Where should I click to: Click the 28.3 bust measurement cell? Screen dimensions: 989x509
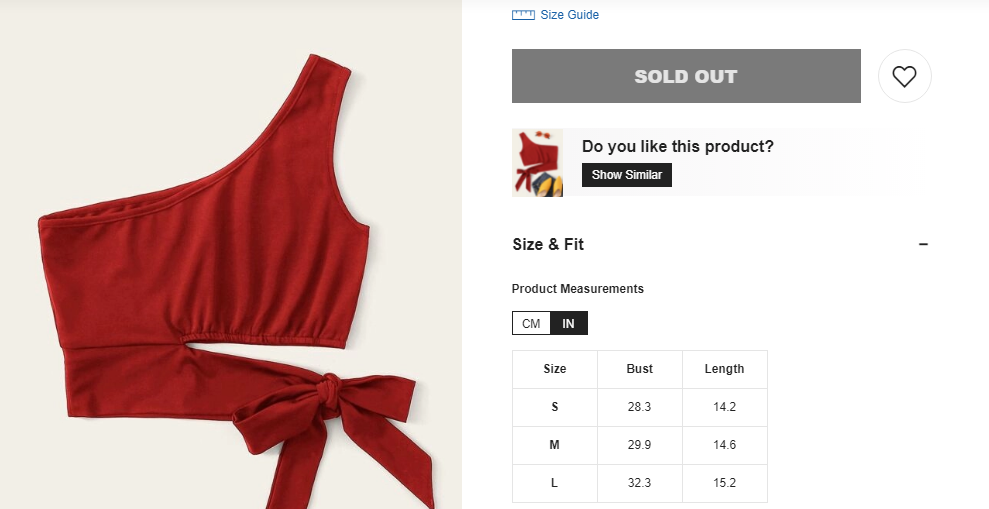click(640, 407)
